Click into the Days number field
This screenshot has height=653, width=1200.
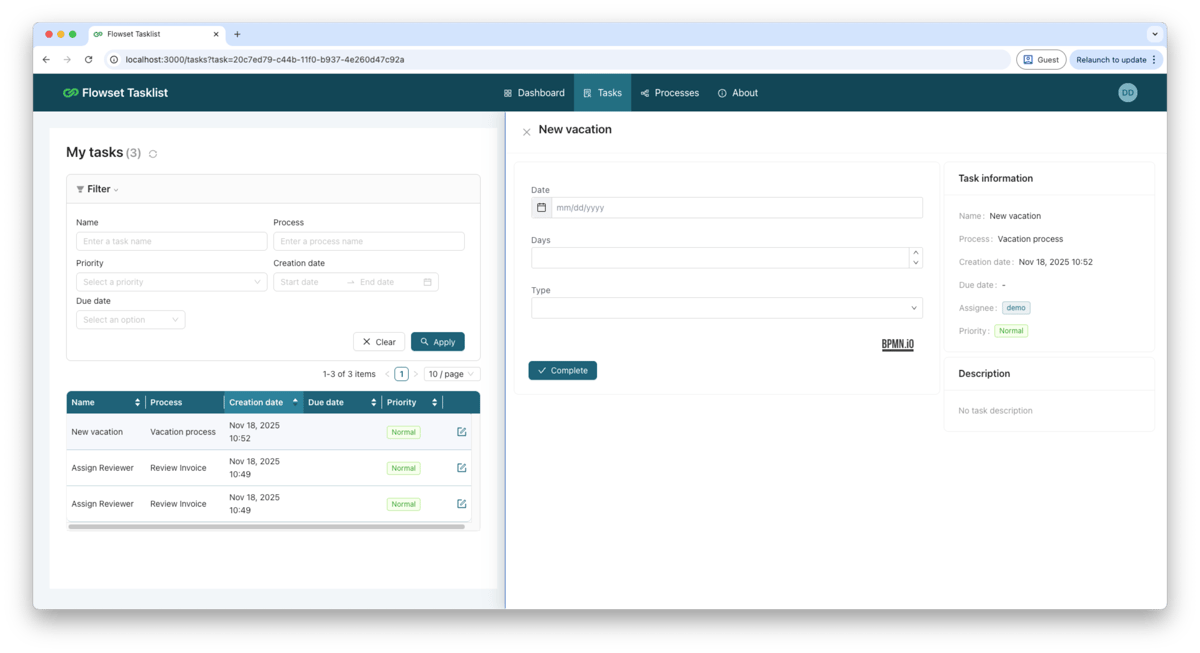click(720, 258)
